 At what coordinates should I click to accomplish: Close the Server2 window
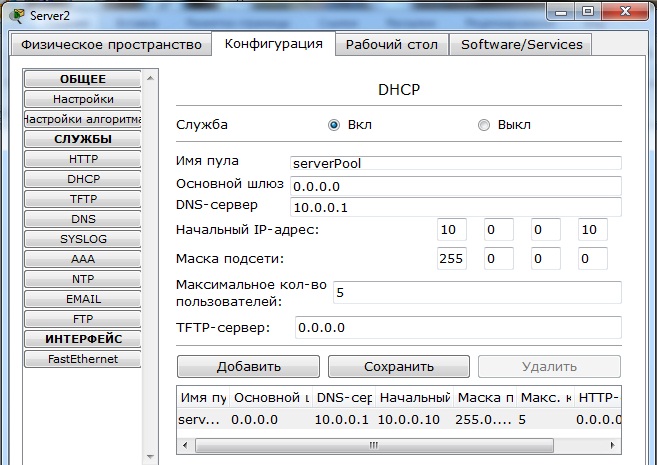(x=626, y=12)
